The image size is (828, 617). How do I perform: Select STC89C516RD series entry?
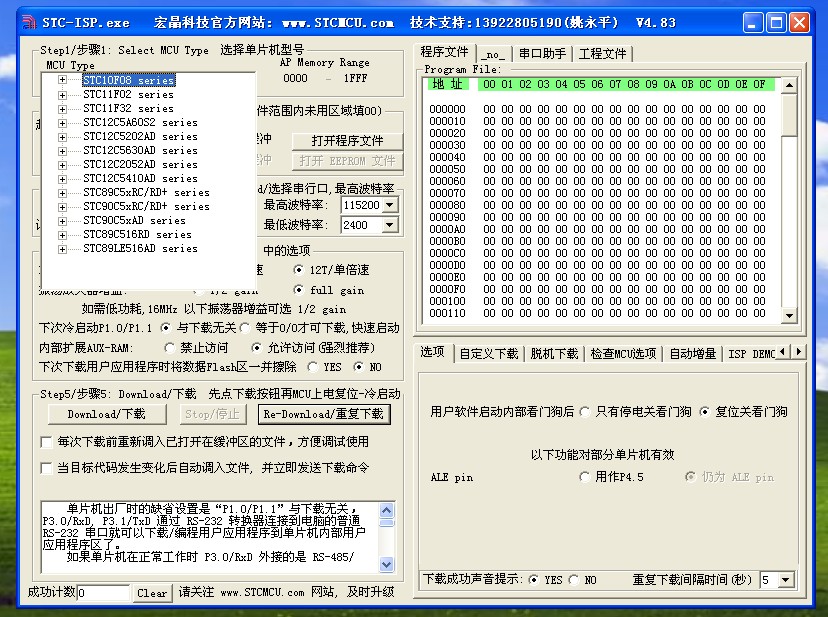137,235
